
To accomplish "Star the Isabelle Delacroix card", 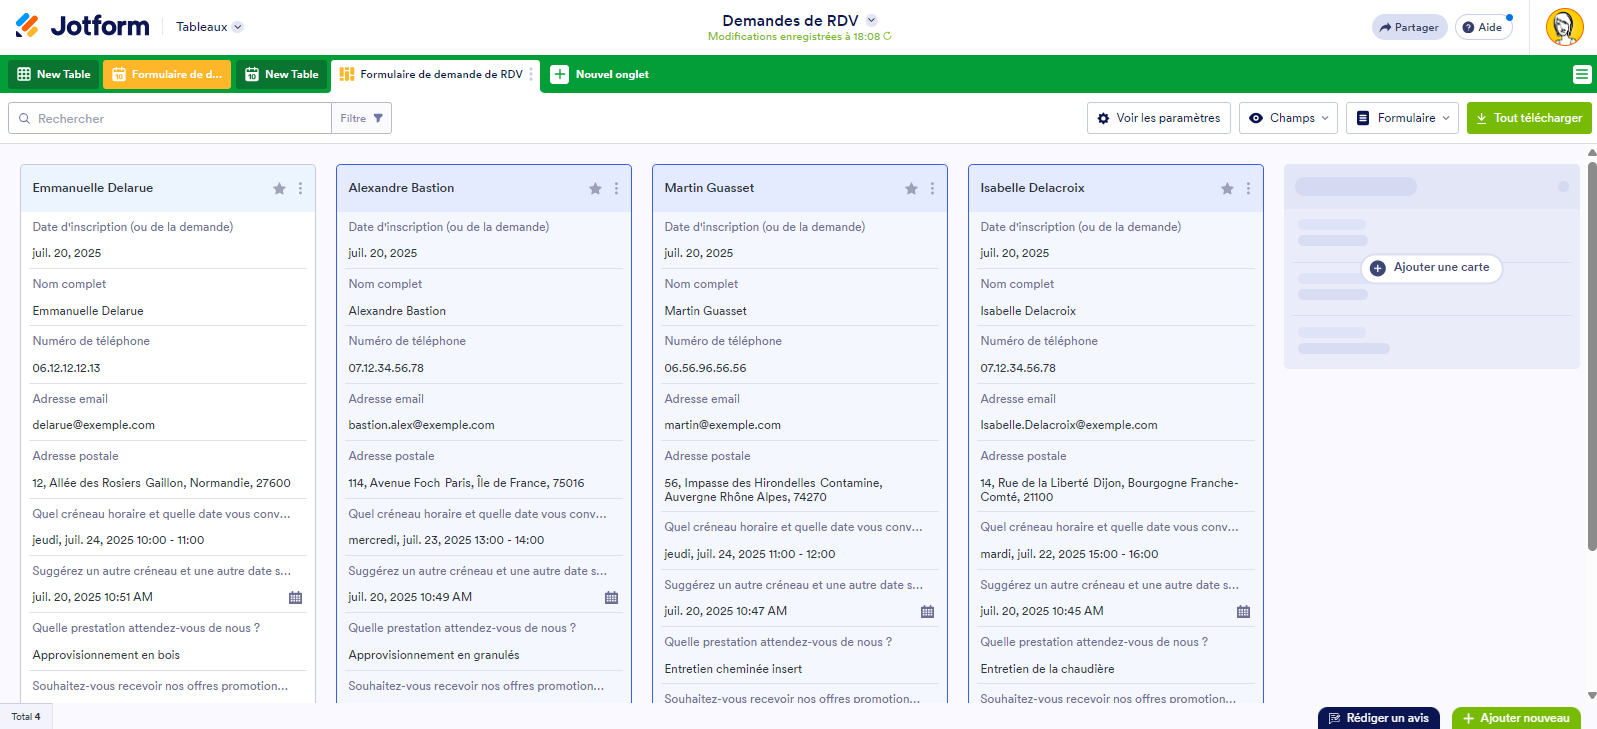I will (x=1227, y=189).
